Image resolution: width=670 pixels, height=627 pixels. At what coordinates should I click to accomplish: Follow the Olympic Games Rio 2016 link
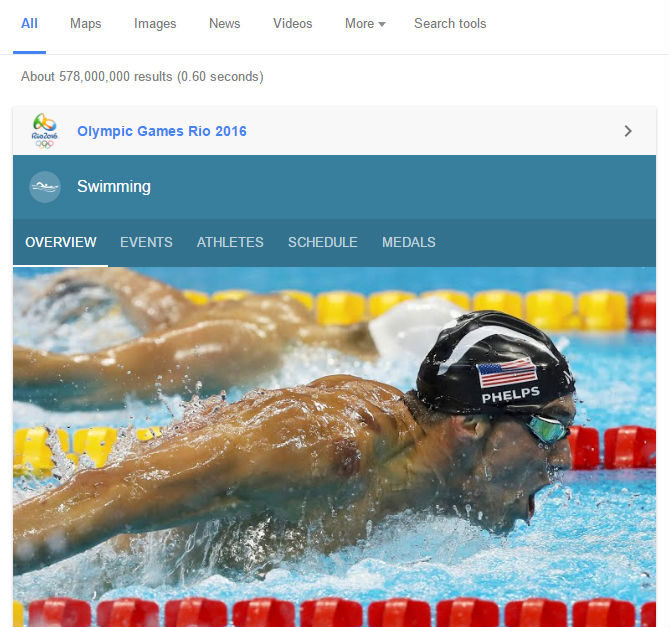coord(162,131)
